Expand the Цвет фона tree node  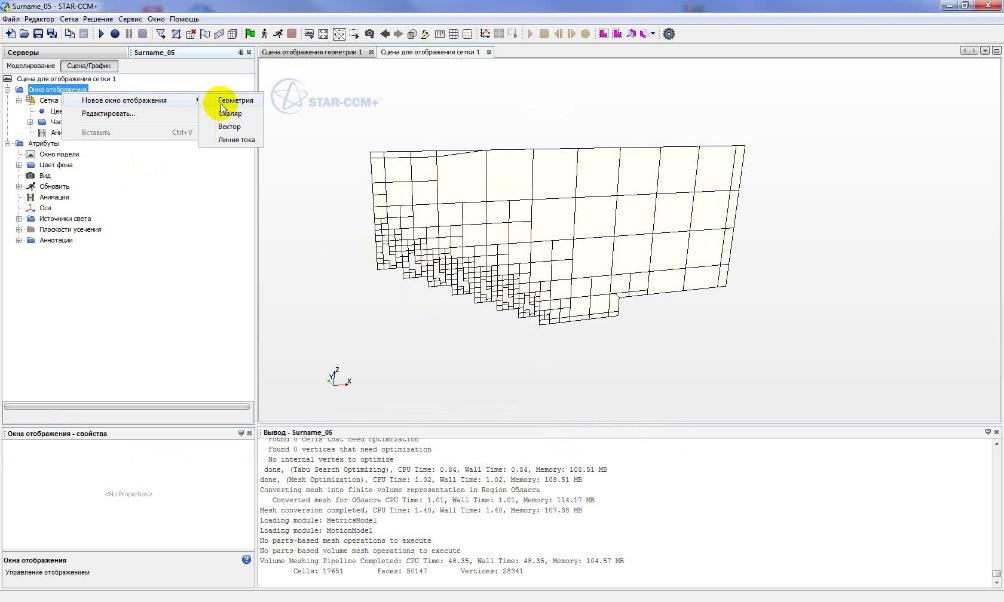[18, 165]
